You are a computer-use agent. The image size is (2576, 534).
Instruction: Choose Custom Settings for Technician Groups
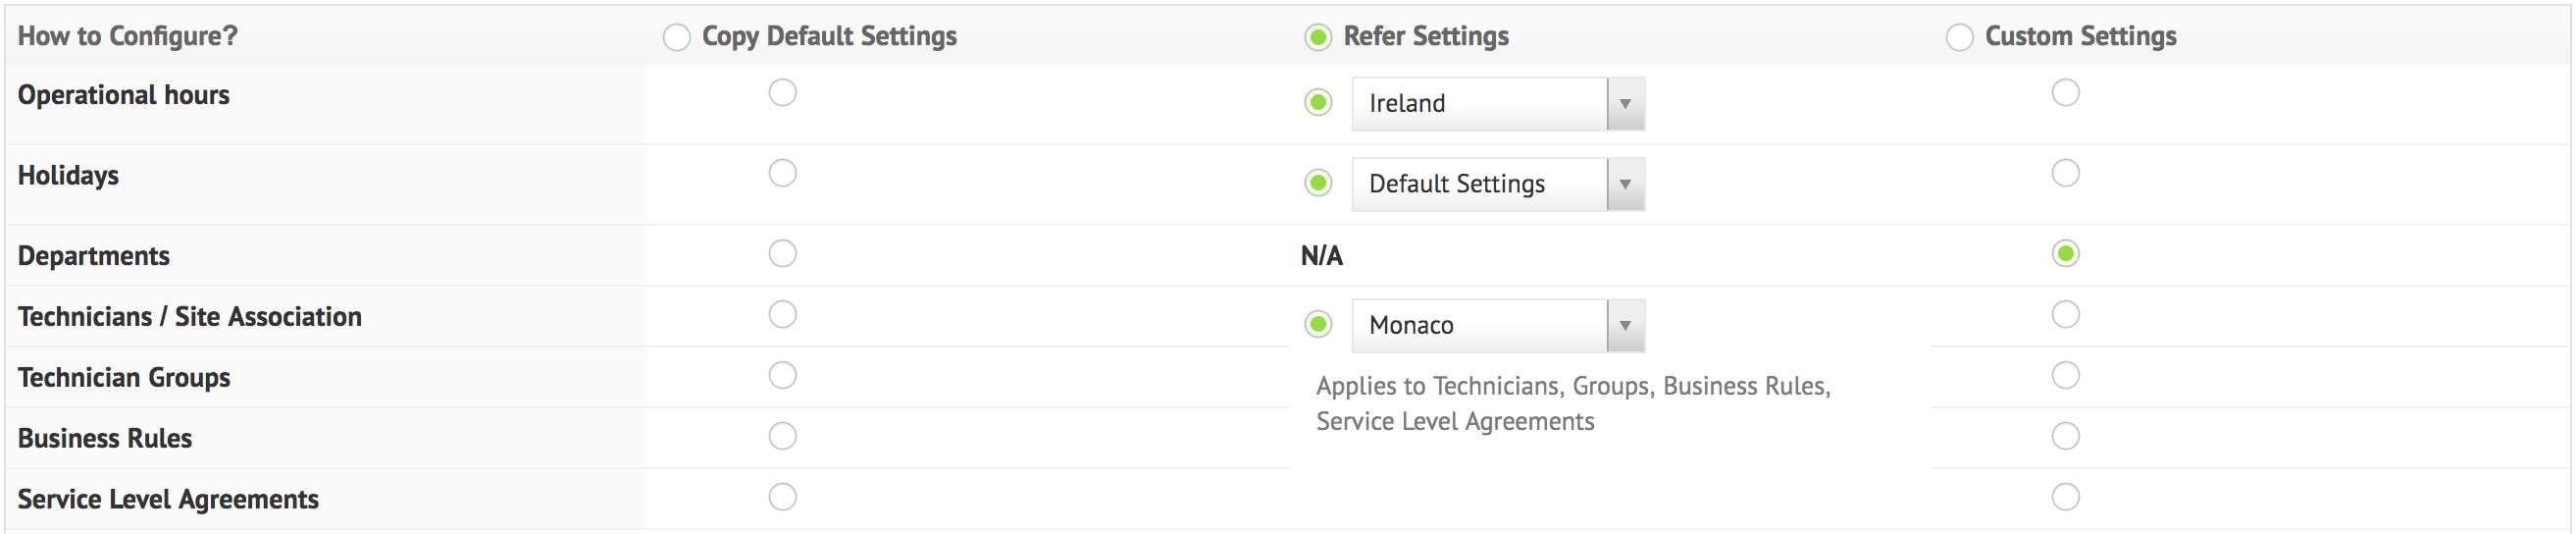pyautogui.click(x=2065, y=376)
